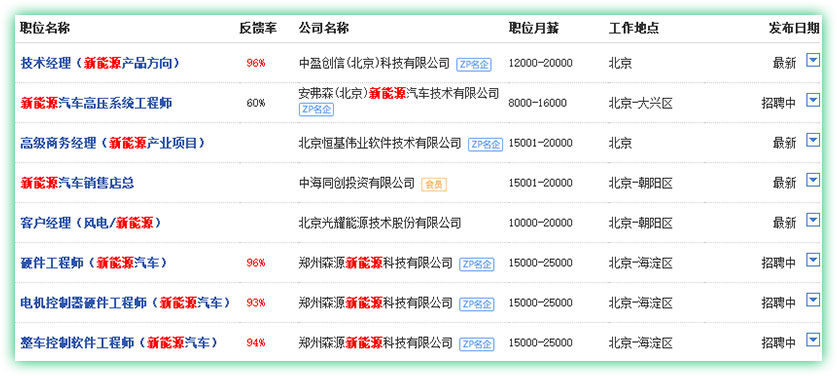Click 会员 badge beside 中海同创投资有限公司

[x=433, y=184]
